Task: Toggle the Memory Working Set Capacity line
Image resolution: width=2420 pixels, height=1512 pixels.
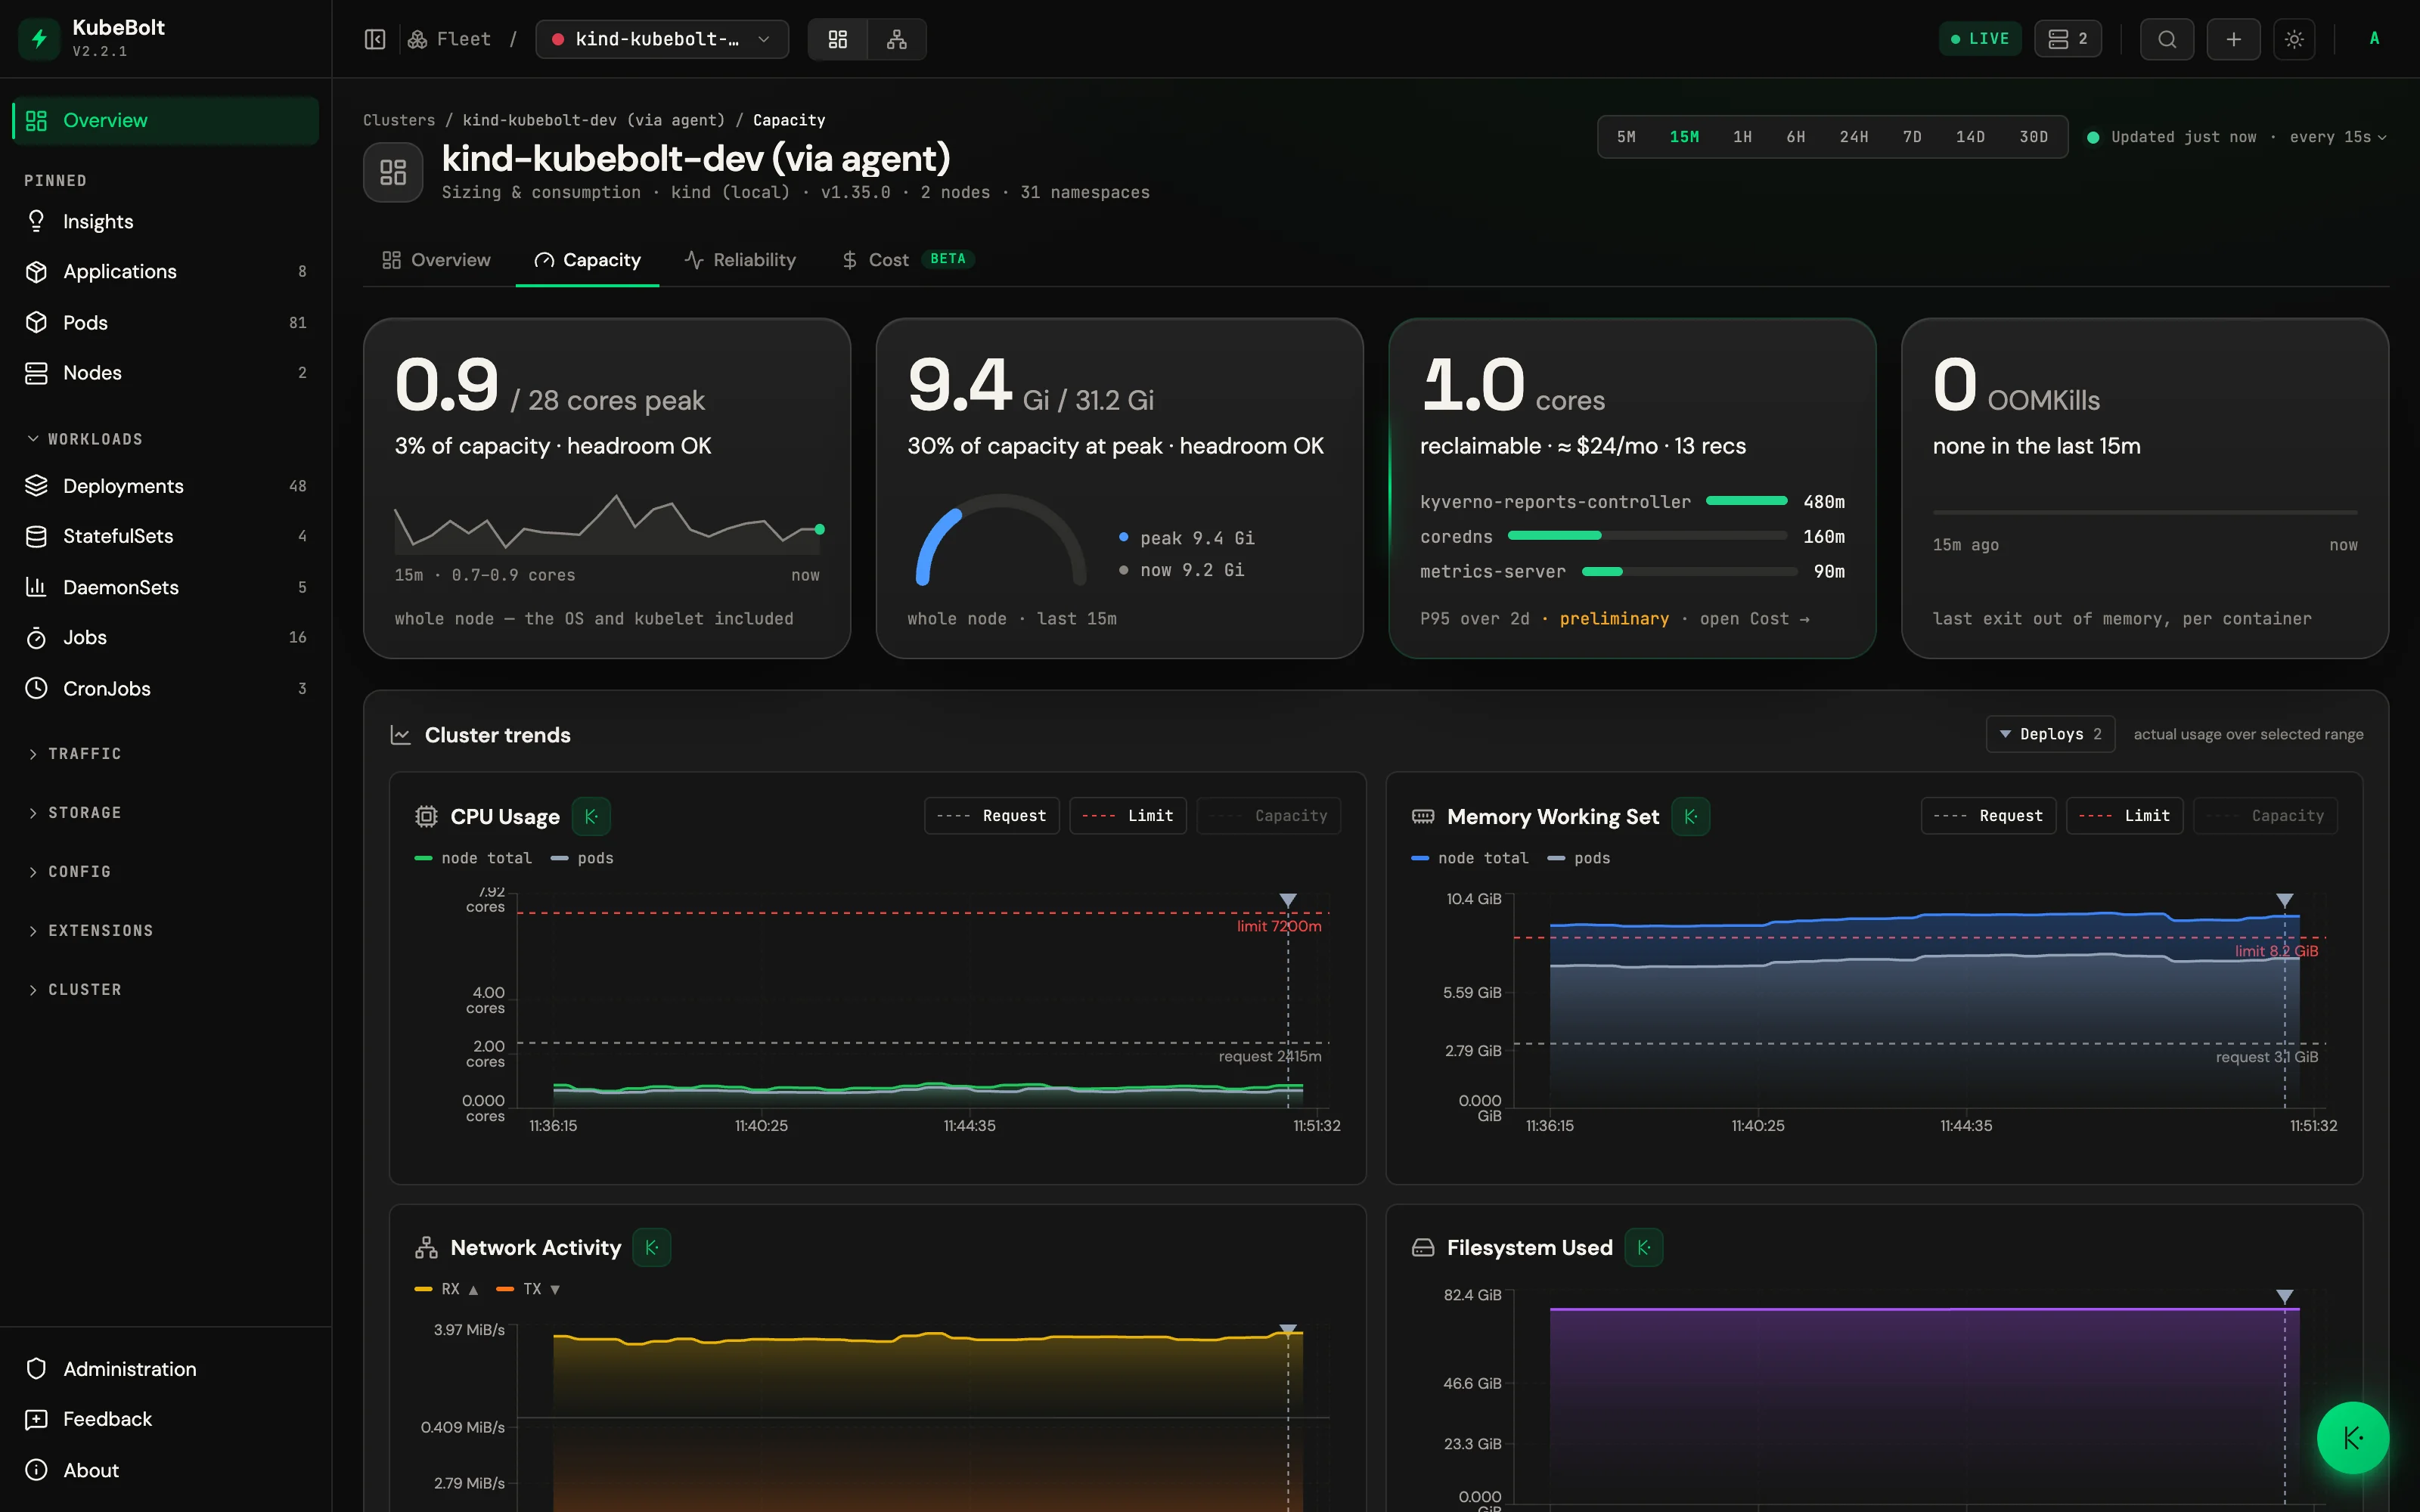Action: (2265, 816)
